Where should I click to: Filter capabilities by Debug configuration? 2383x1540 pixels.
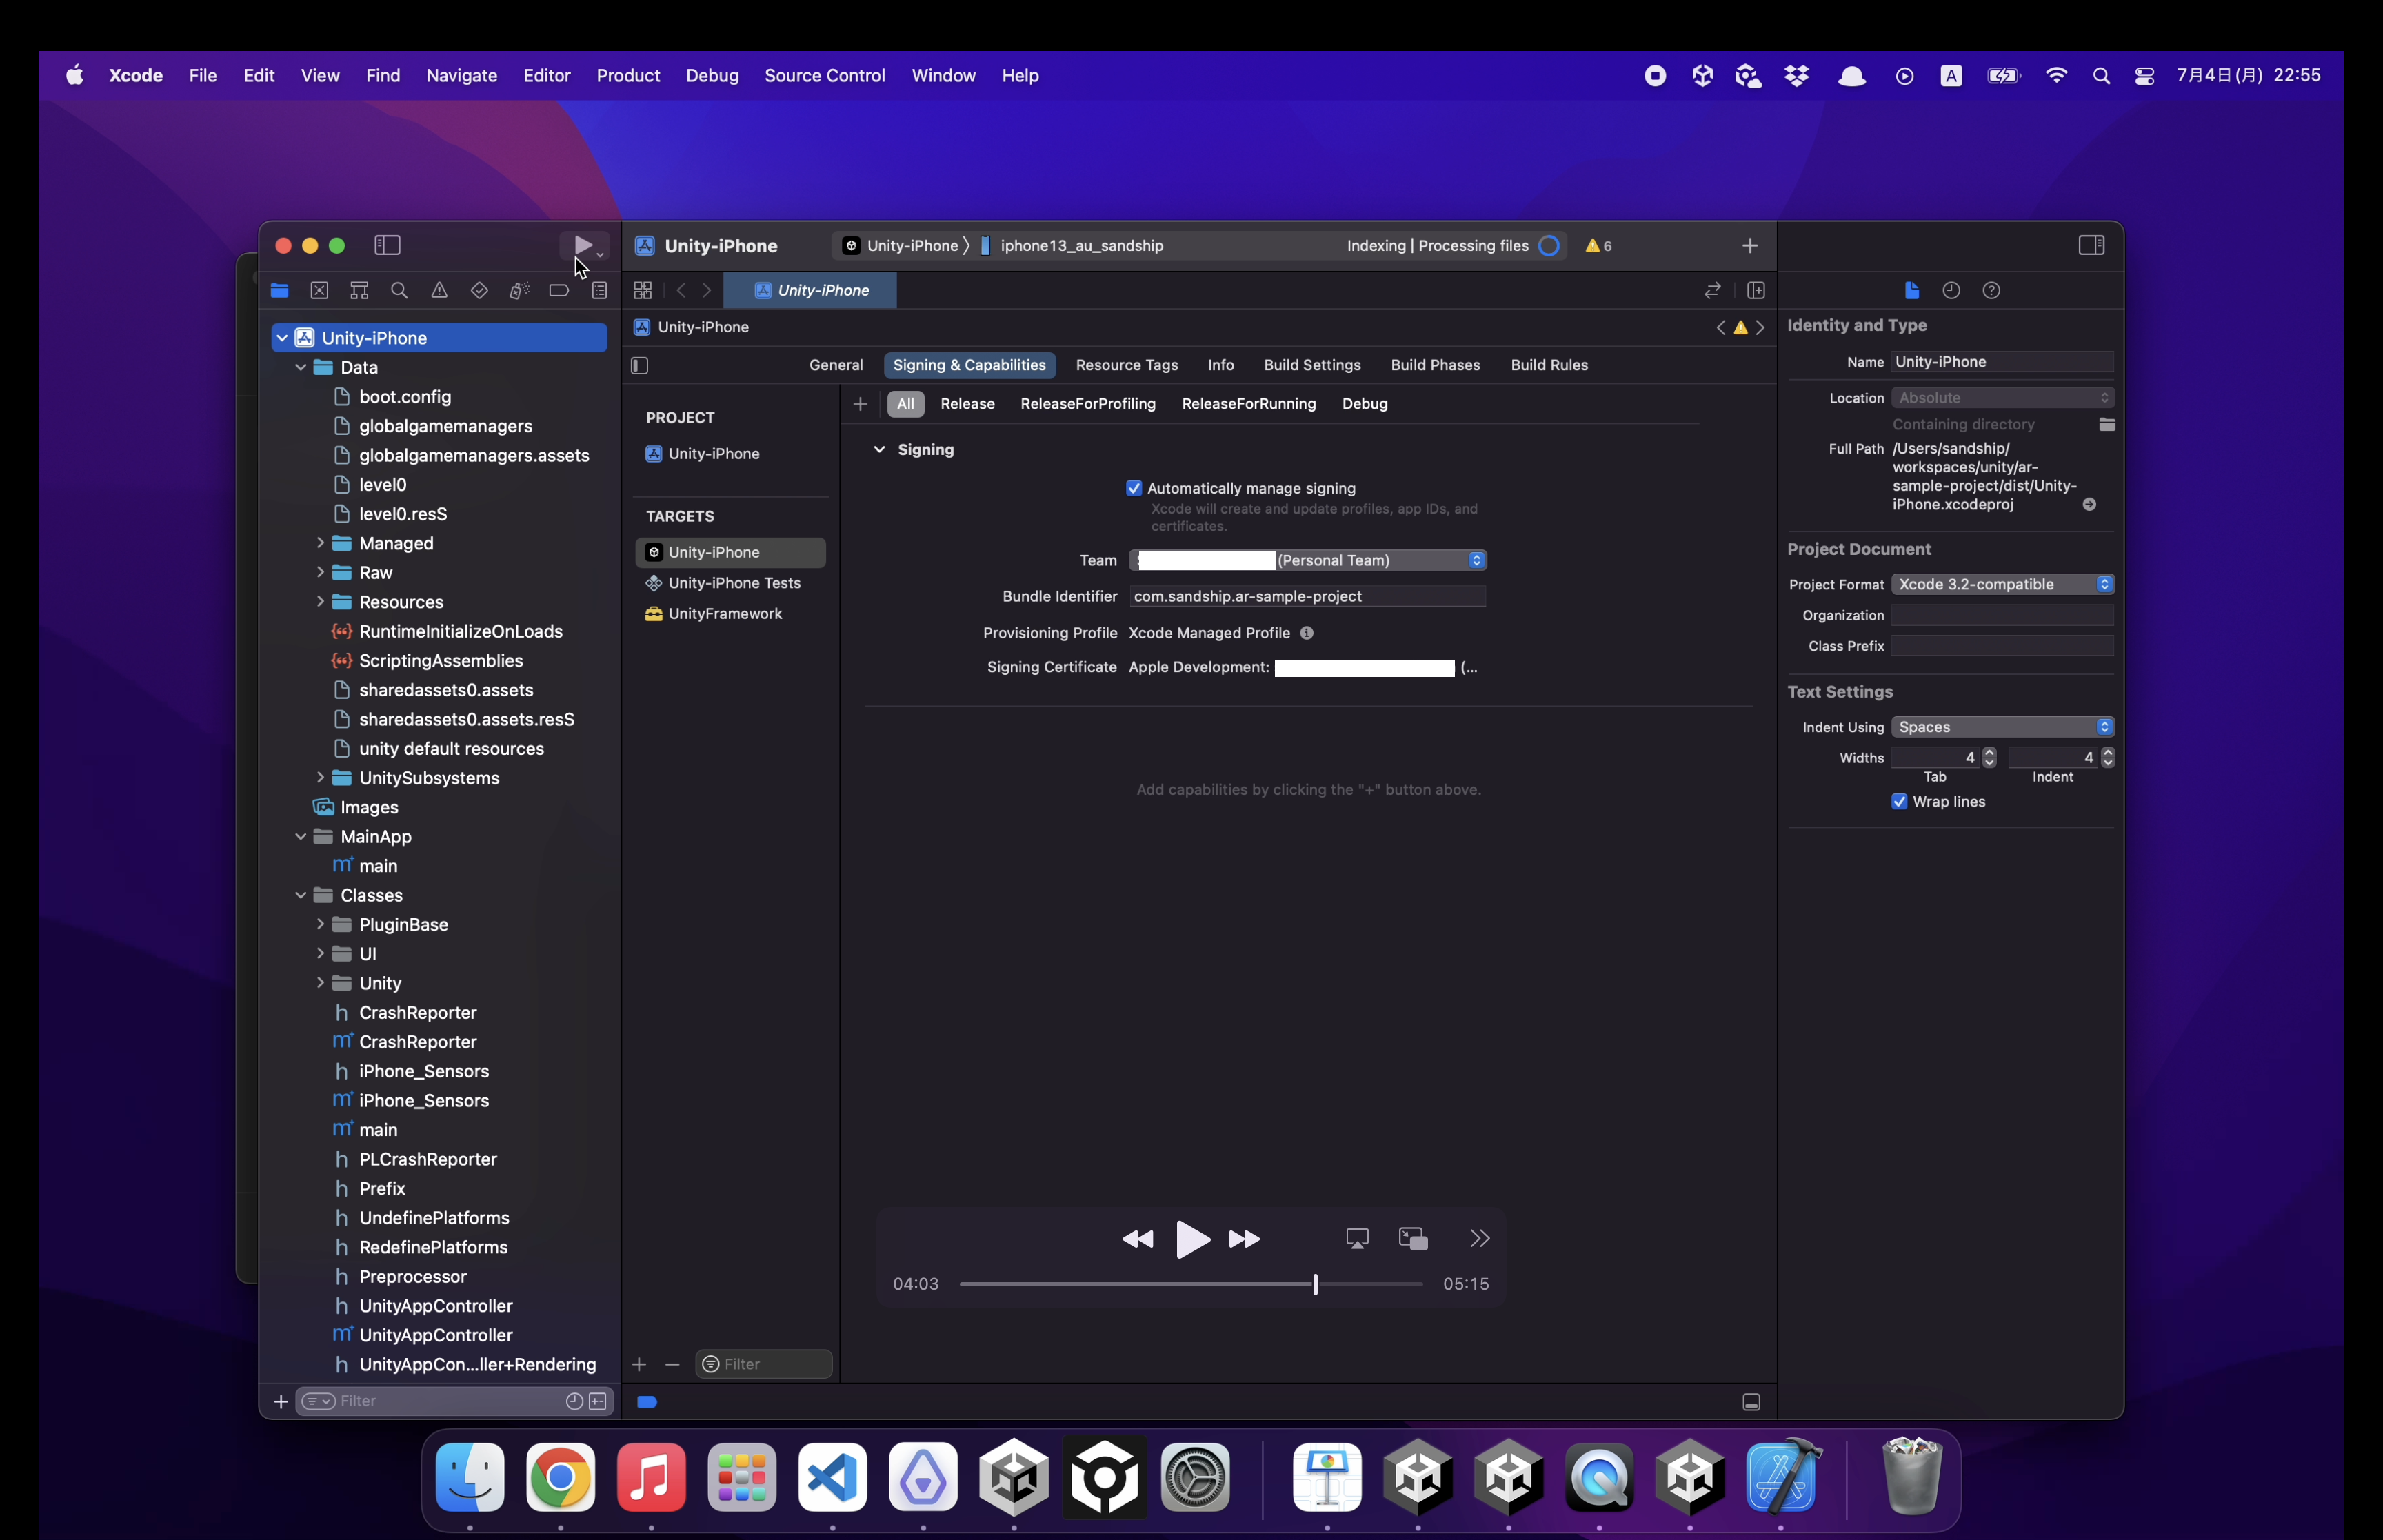(1364, 404)
